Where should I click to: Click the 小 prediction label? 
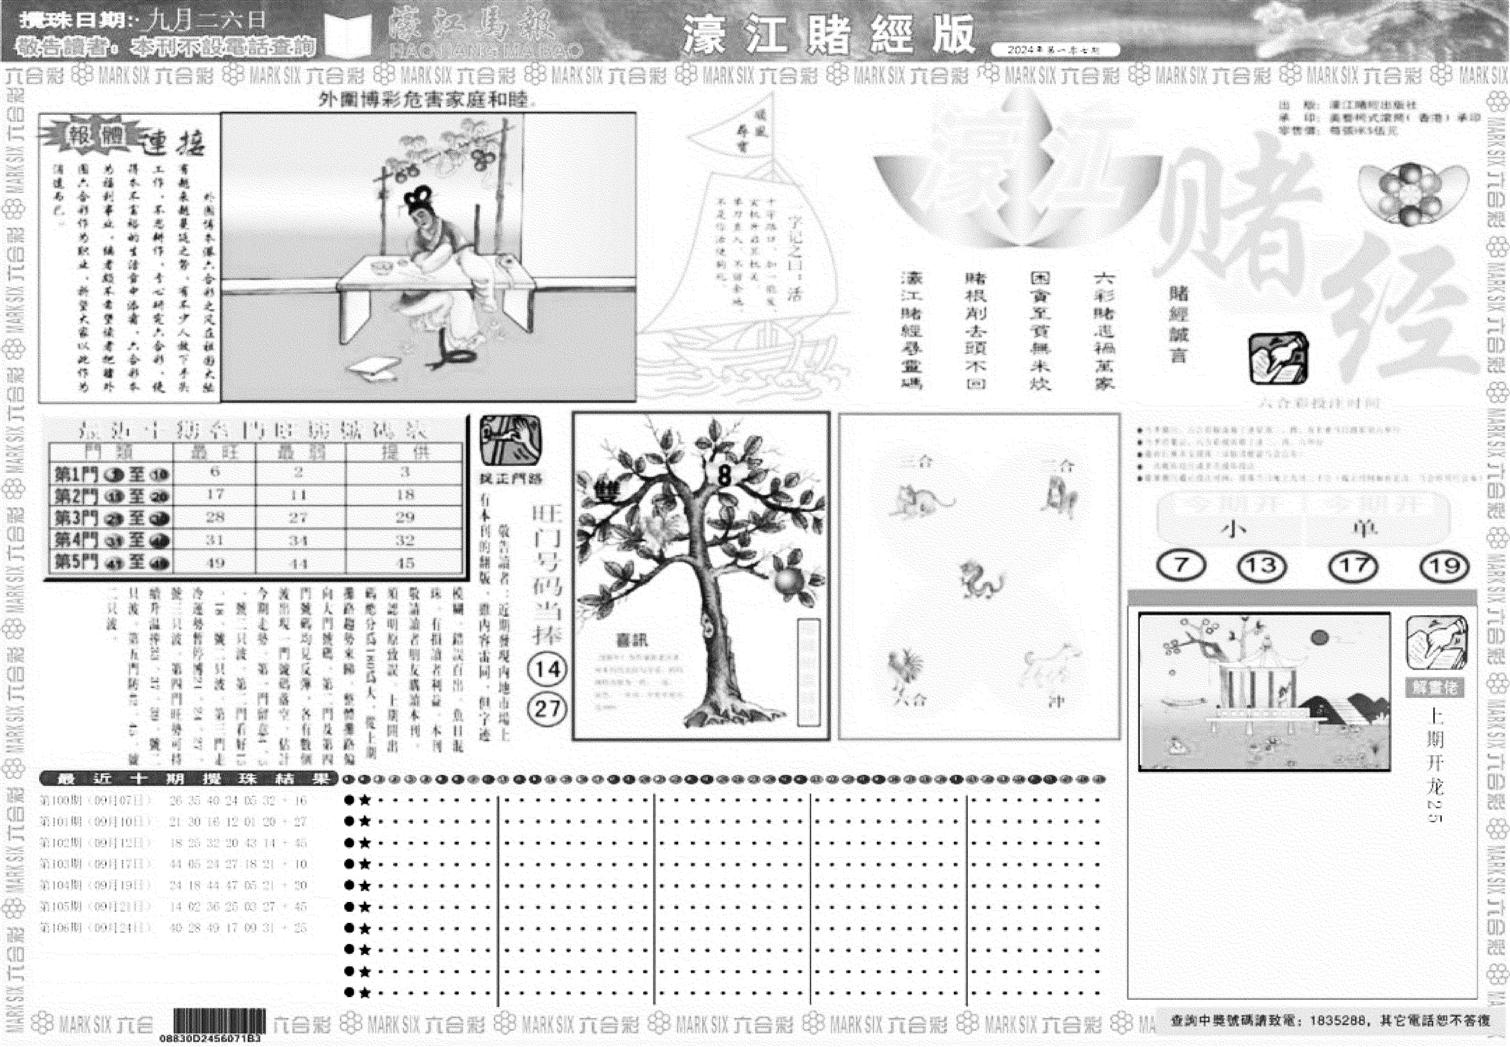1232,527
